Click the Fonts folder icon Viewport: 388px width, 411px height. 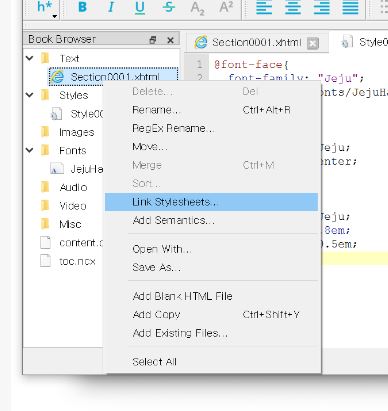[x=45, y=150]
